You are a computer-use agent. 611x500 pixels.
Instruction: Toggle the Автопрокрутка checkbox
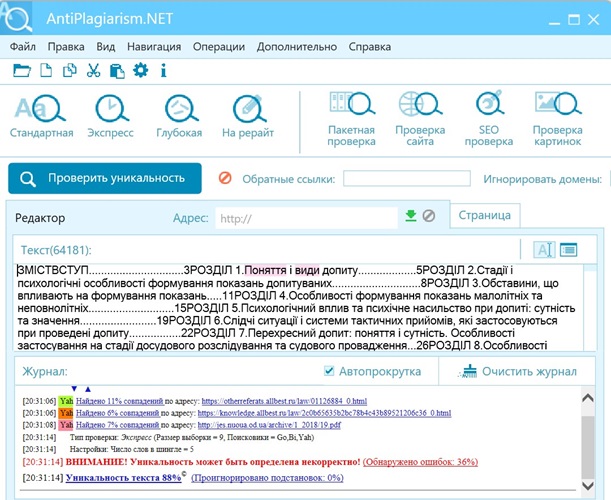pyautogui.click(x=329, y=371)
